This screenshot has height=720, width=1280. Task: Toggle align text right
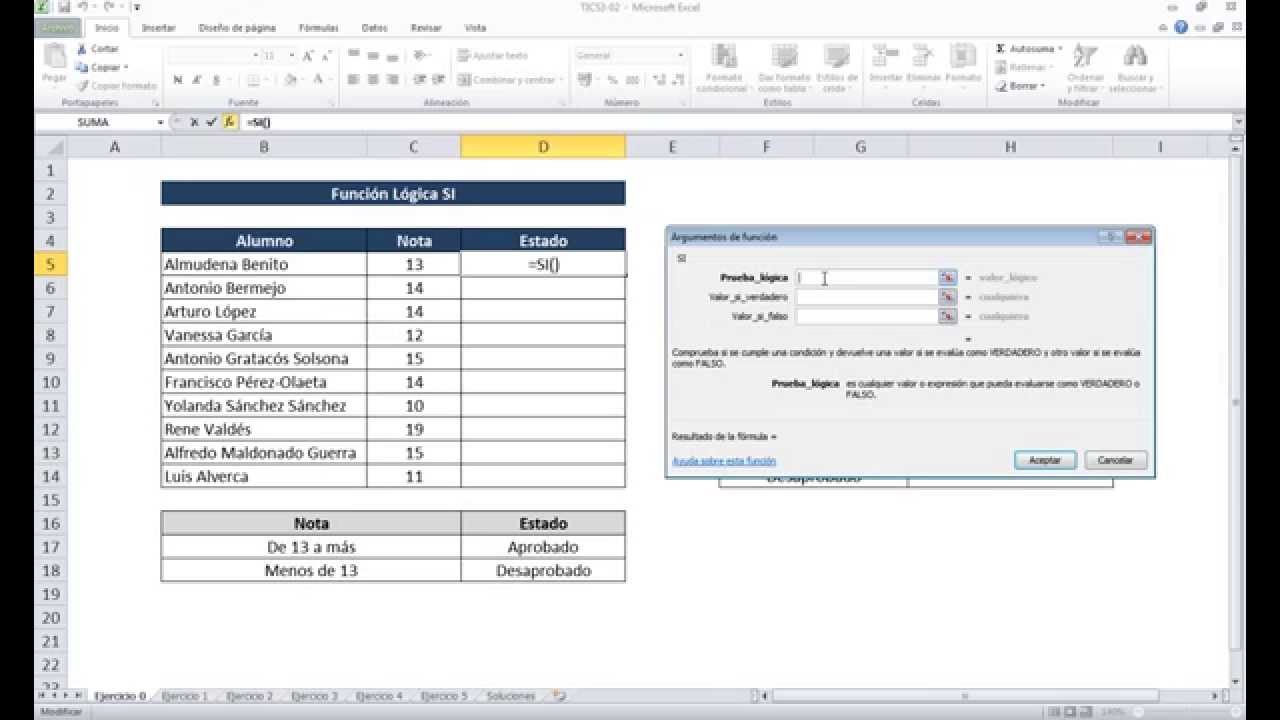point(392,79)
